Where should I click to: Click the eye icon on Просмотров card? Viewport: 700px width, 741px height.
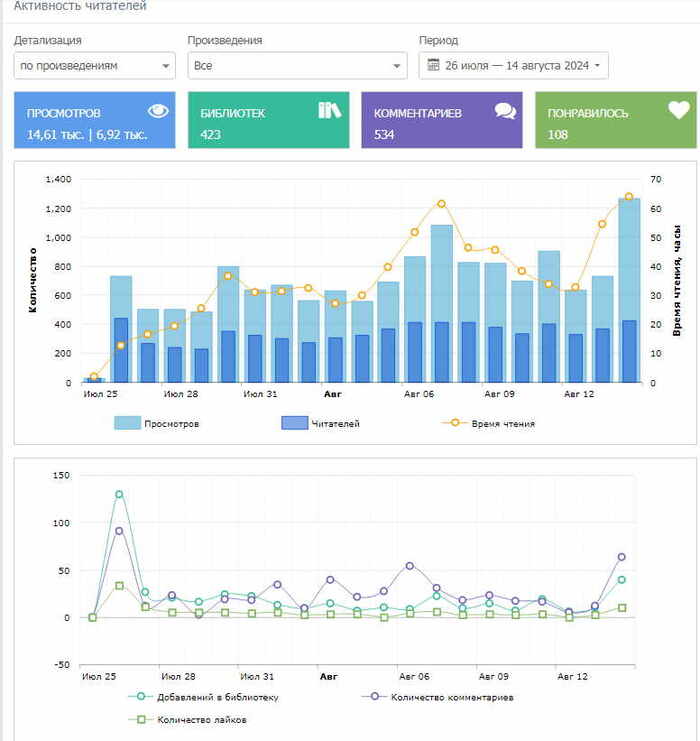158,111
